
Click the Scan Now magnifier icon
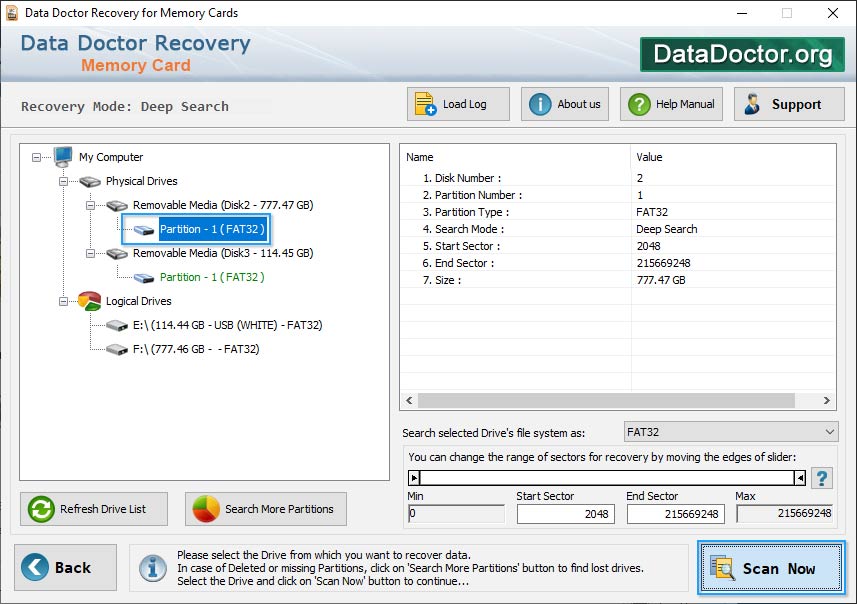point(722,568)
